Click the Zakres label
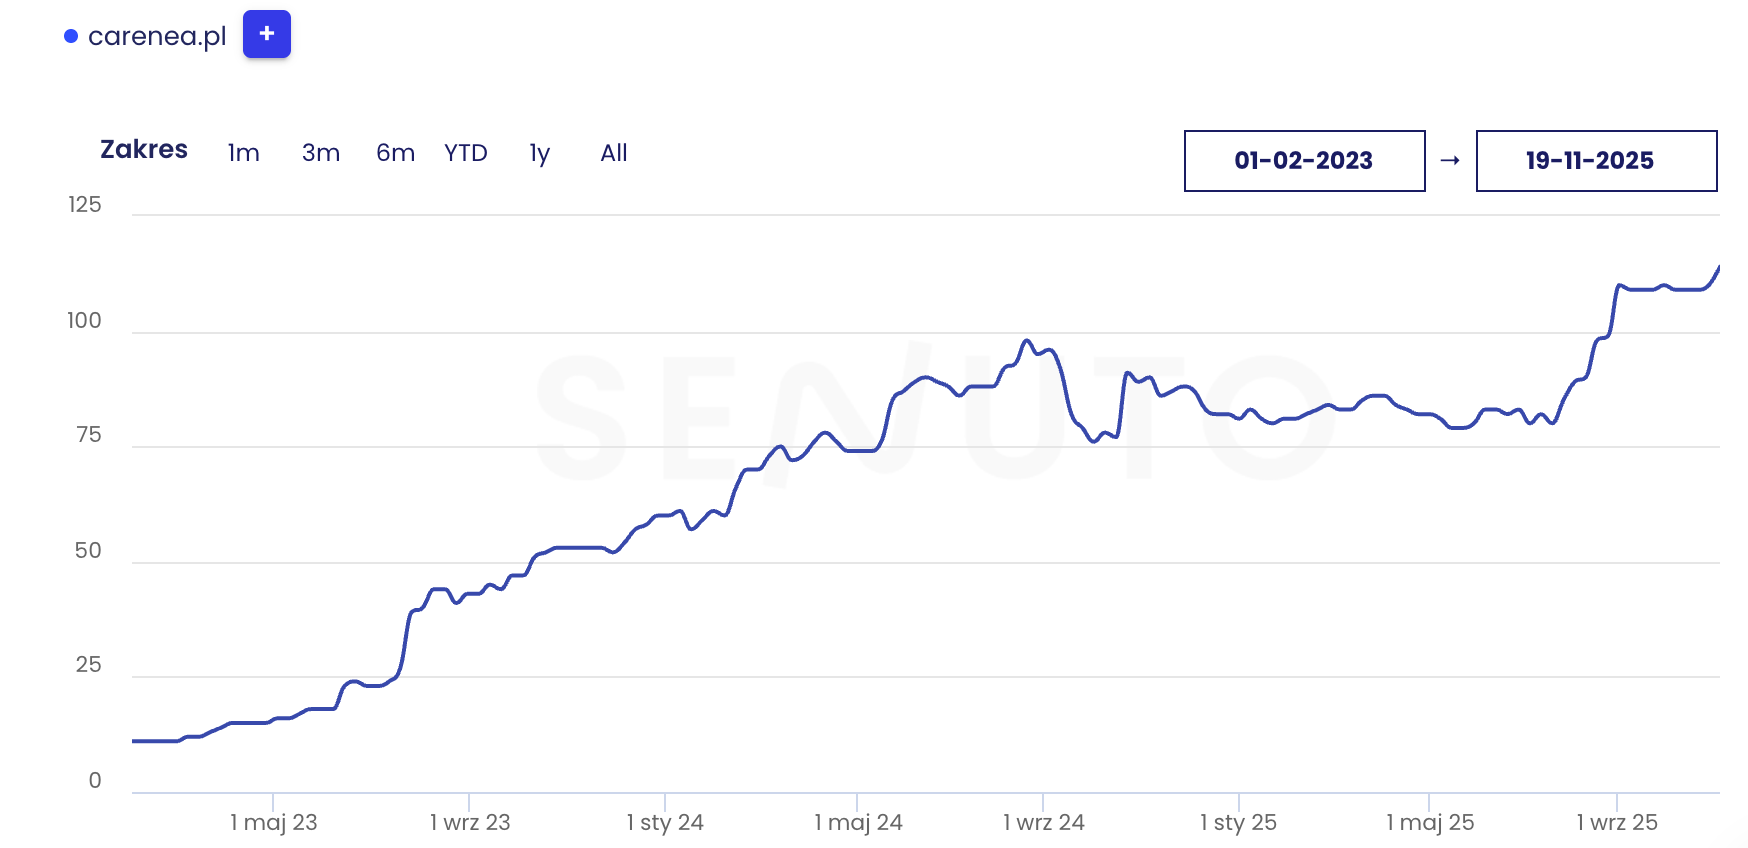The image size is (1748, 848). [x=144, y=150]
